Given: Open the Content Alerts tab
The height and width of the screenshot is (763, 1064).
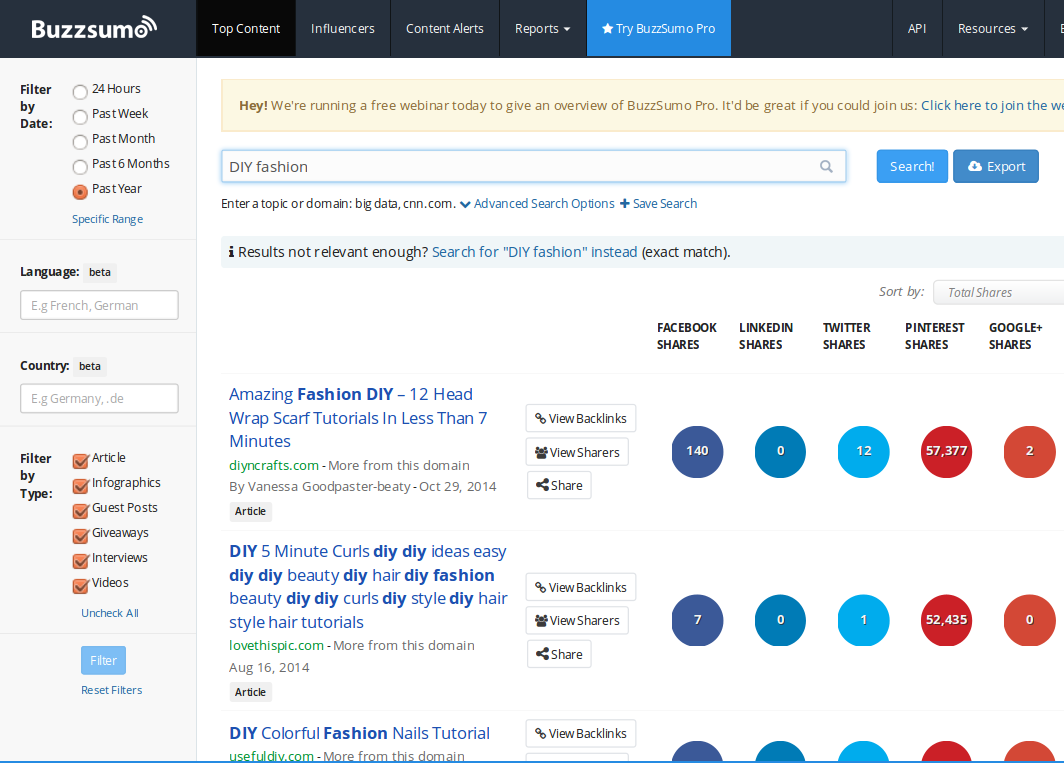Looking at the screenshot, I should [445, 29].
